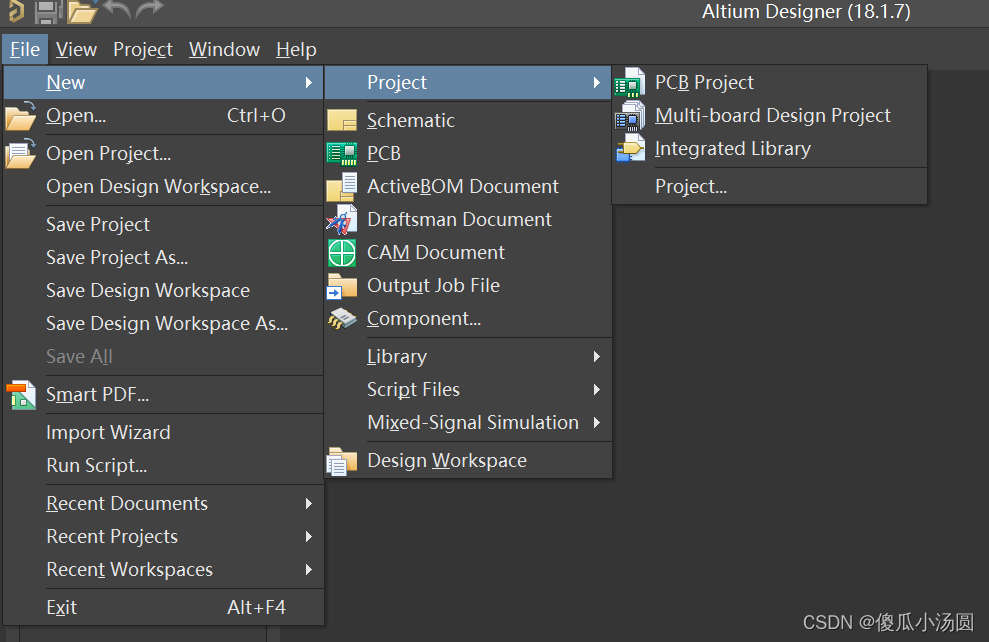The width and height of the screenshot is (989, 642).
Task: Click the Altium logo icon in the title bar
Action: (x=15, y=11)
